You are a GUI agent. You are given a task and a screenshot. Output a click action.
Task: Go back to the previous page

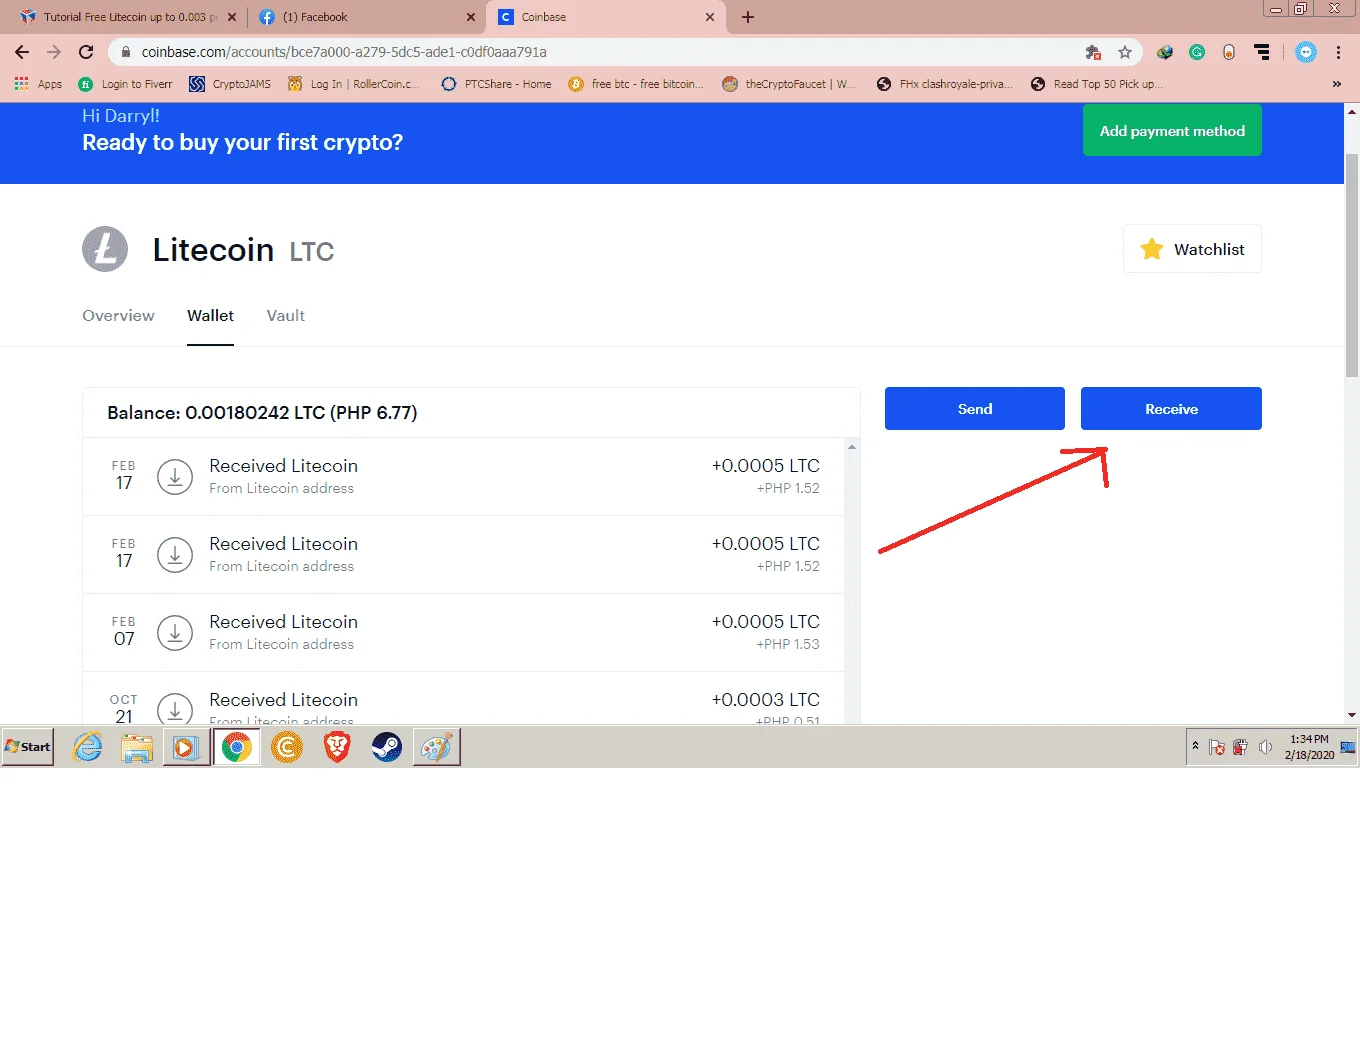click(x=22, y=52)
